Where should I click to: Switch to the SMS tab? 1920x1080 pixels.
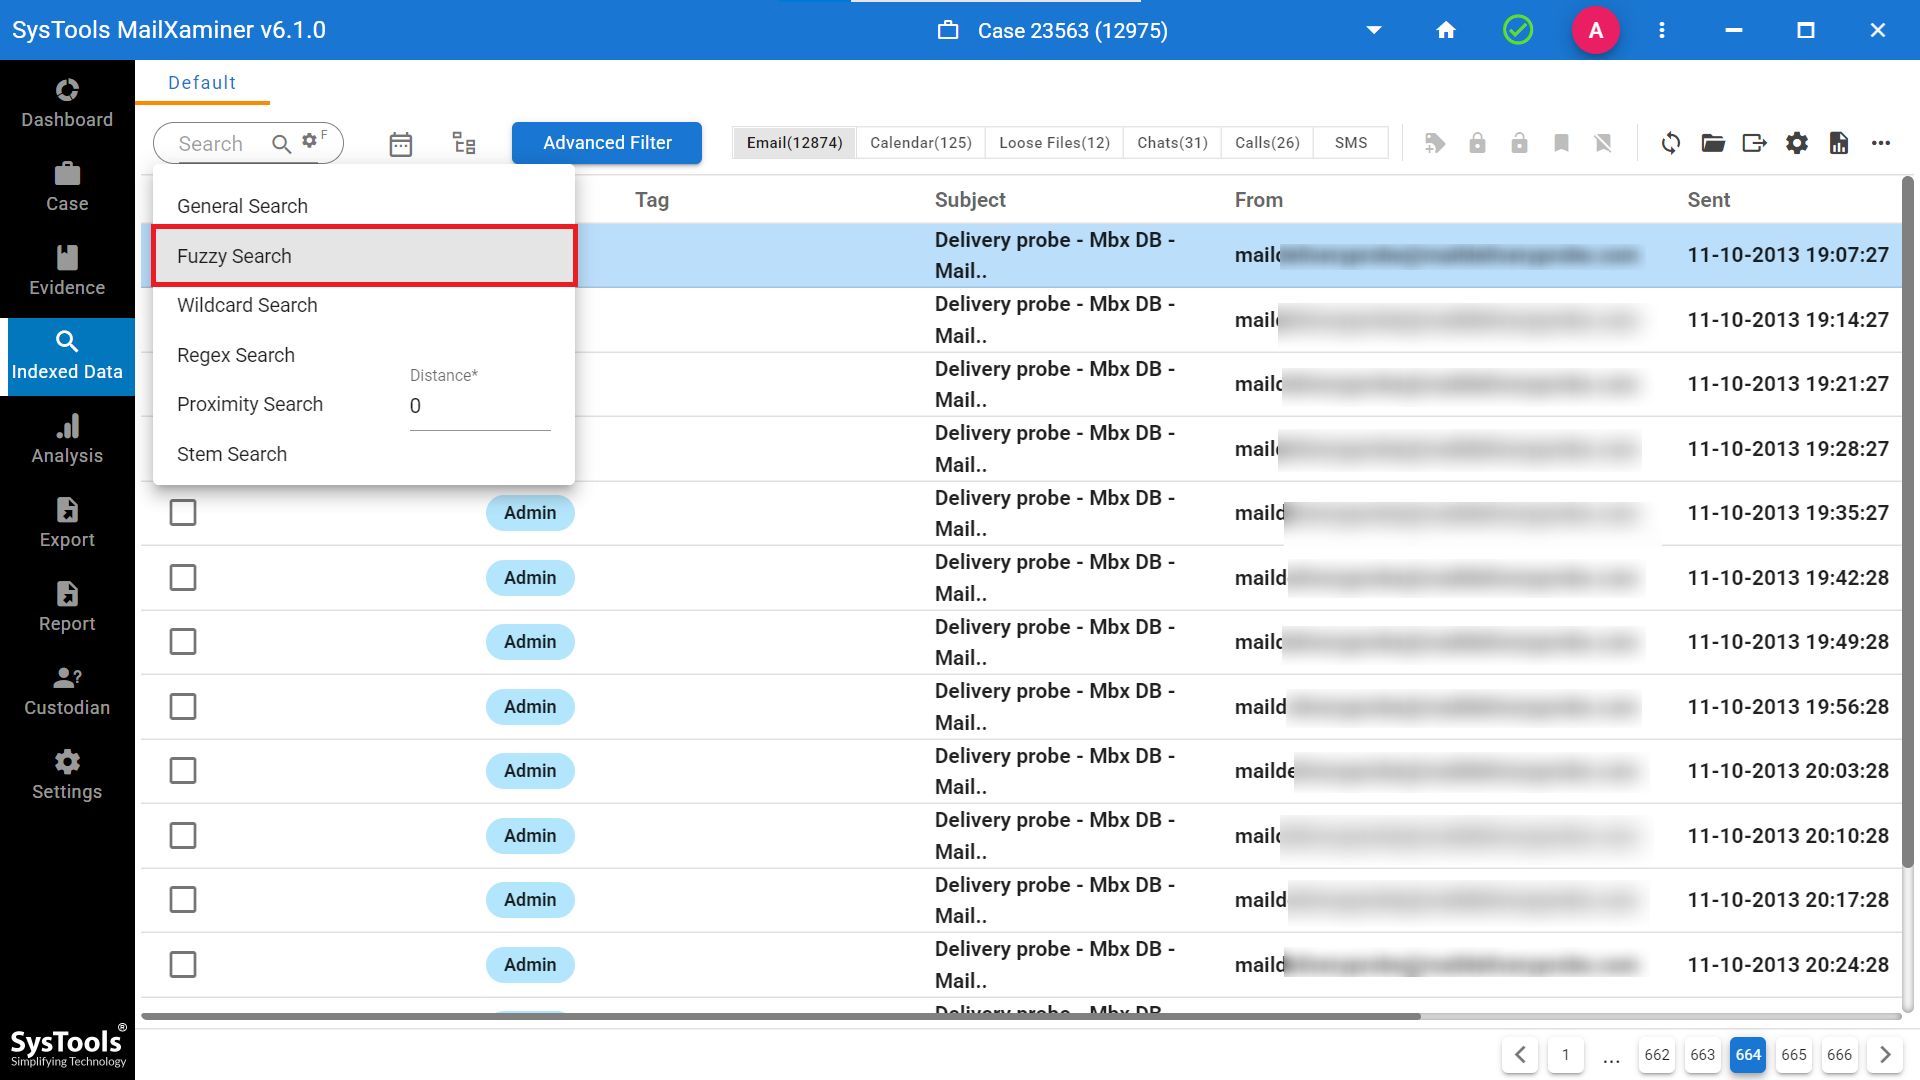[1350, 143]
